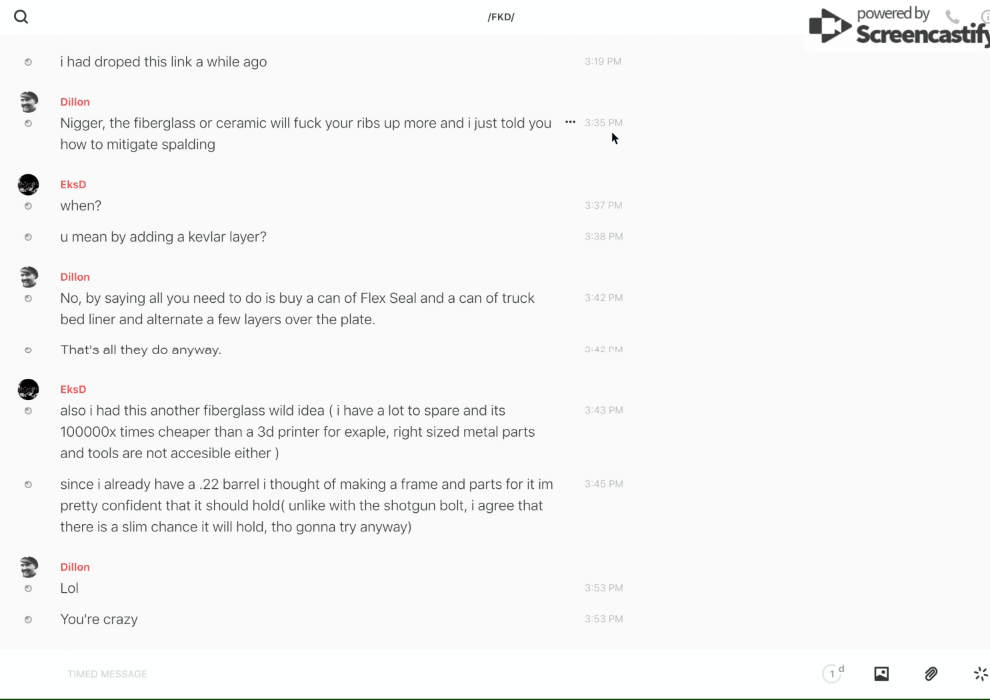Viewport: 990px width, 700px height.
Task: Click the Dillon name above the Flex Seal message
Action: 75,277
